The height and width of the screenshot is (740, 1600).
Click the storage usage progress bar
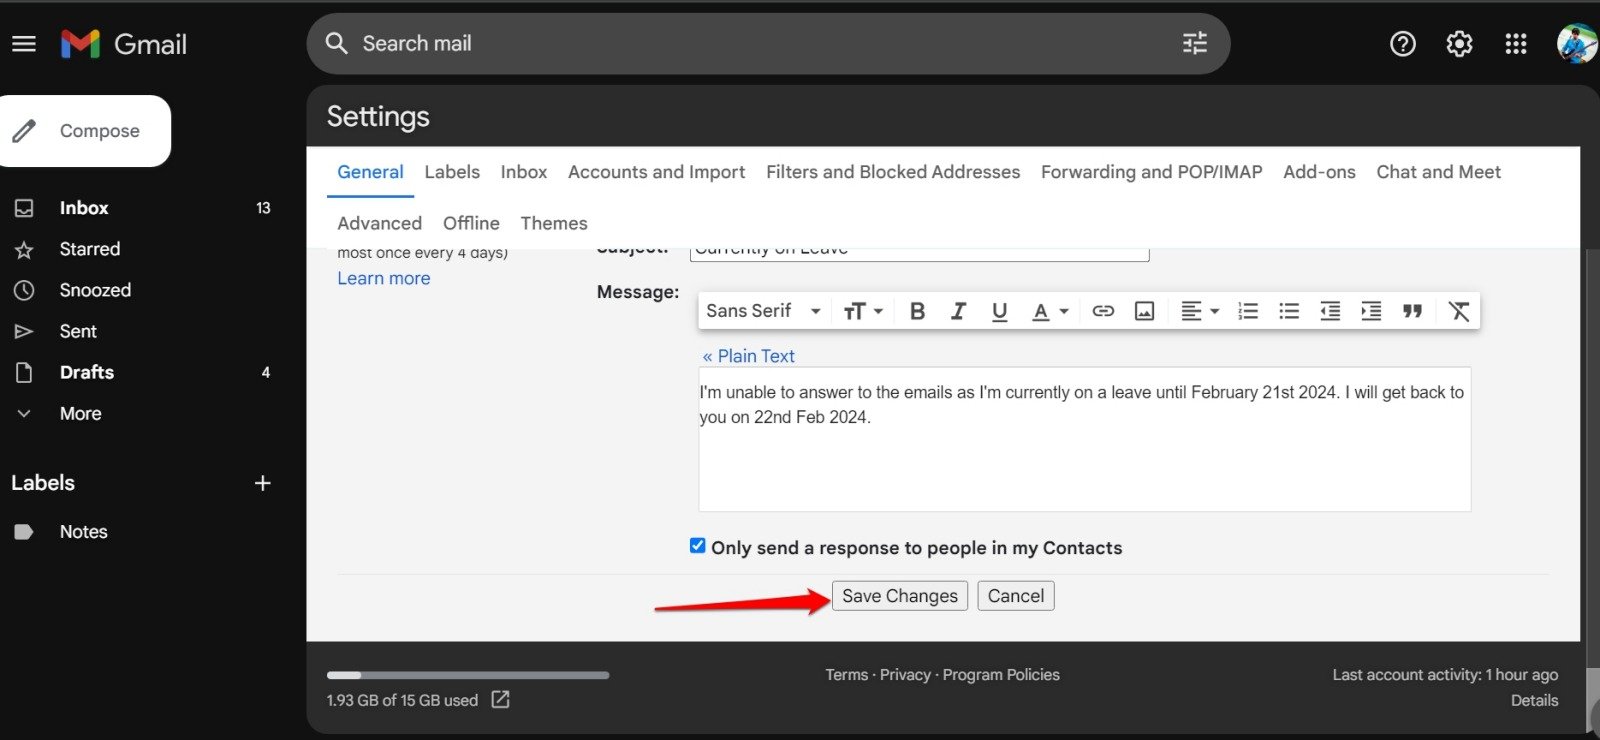point(468,675)
